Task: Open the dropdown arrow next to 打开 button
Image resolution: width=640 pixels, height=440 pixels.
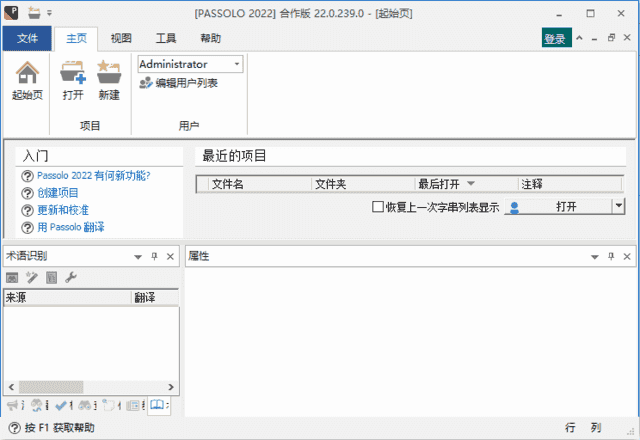Action: click(x=618, y=206)
